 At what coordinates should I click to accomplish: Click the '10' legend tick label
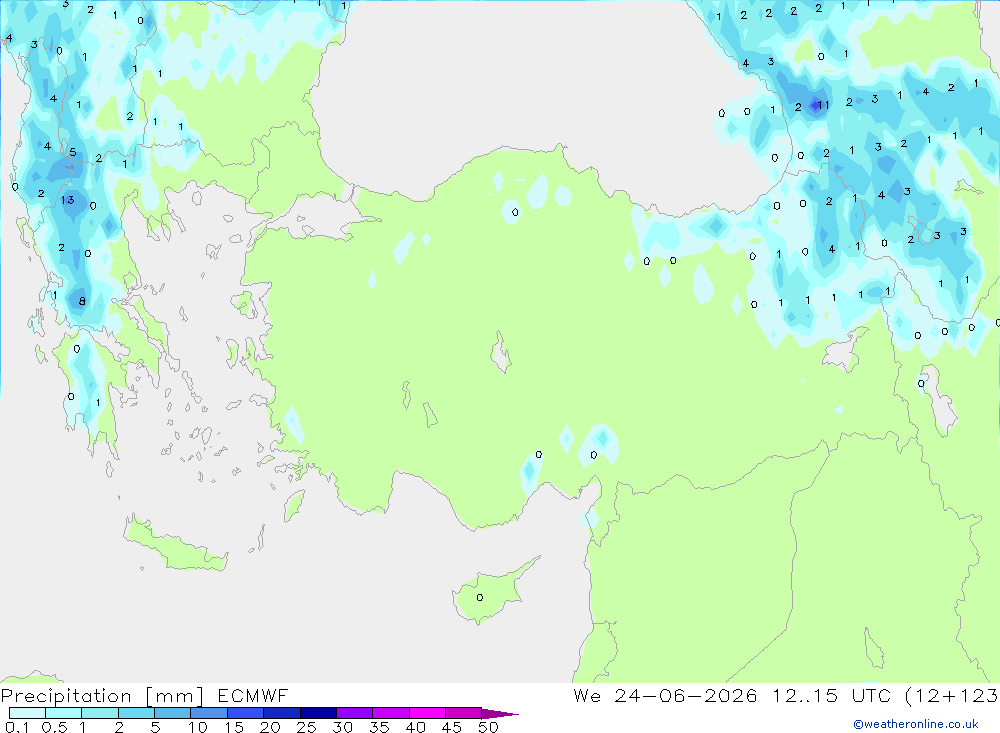pyautogui.click(x=197, y=727)
